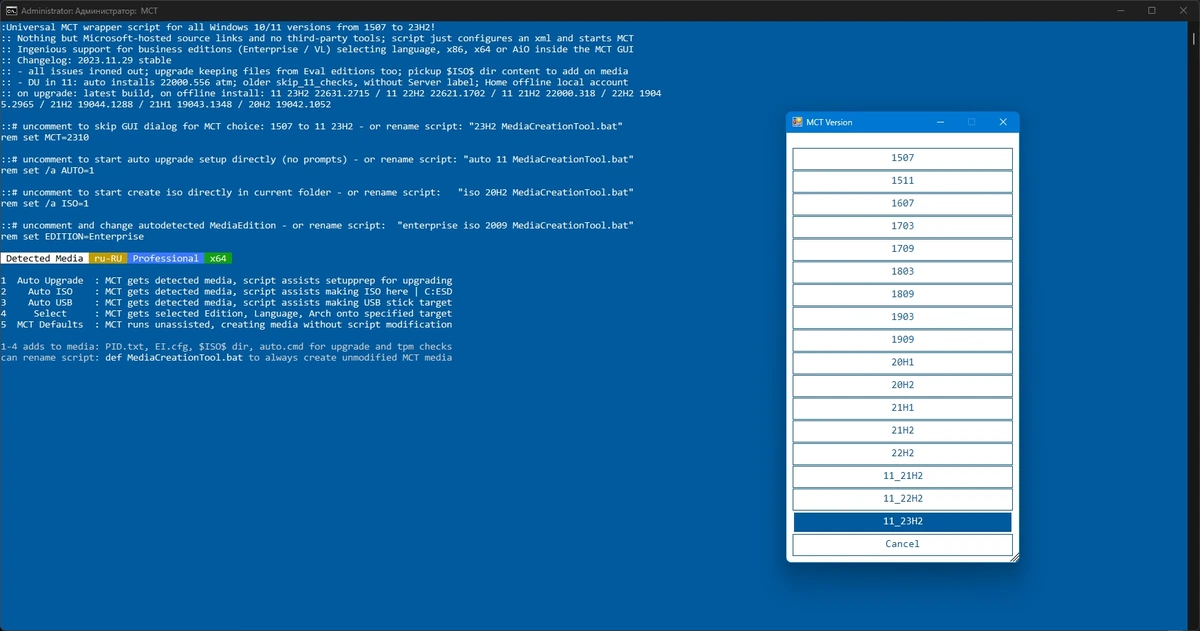Viewport: 1200px width, 631px height.
Task: Cancel the MCT Version dialog
Action: coord(902,544)
